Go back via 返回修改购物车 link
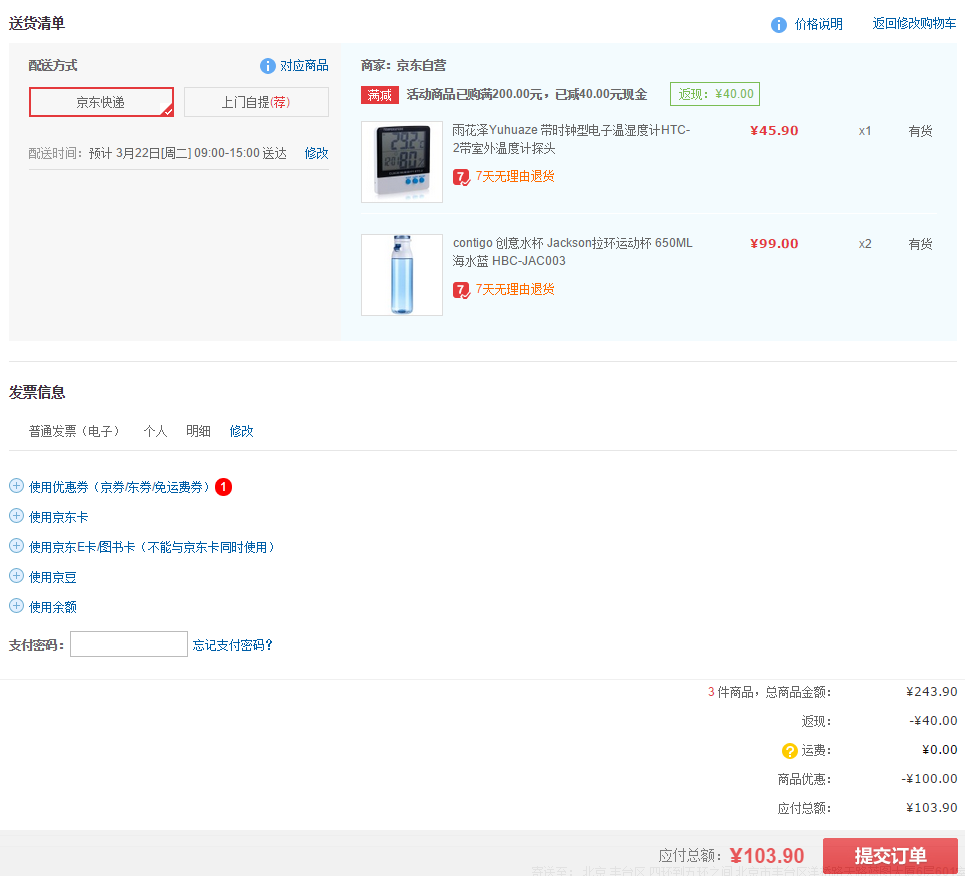Image resolution: width=965 pixels, height=876 pixels. pos(914,23)
